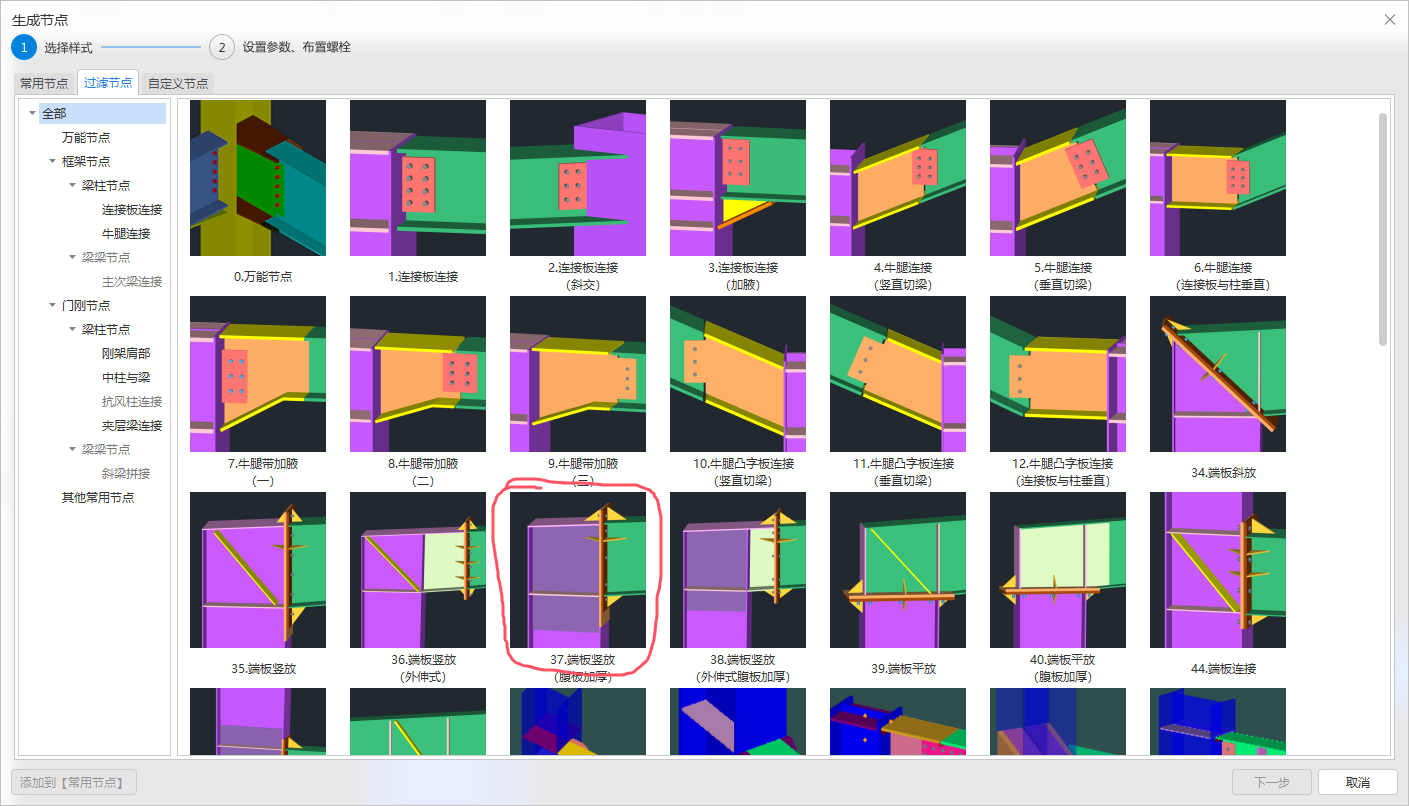This screenshot has height=806, width=1409.
Task: Select 连接板连接 tree item
Action: [132, 209]
